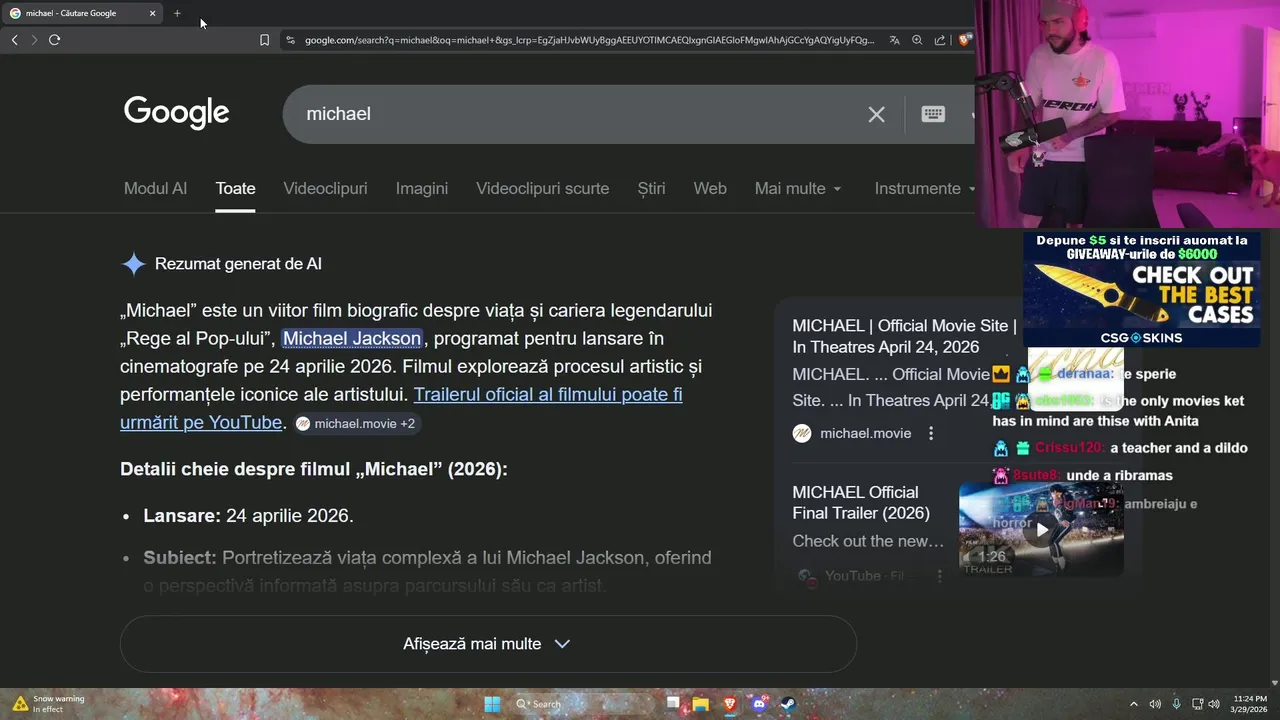Clear the search query with X

click(x=876, y=114)
